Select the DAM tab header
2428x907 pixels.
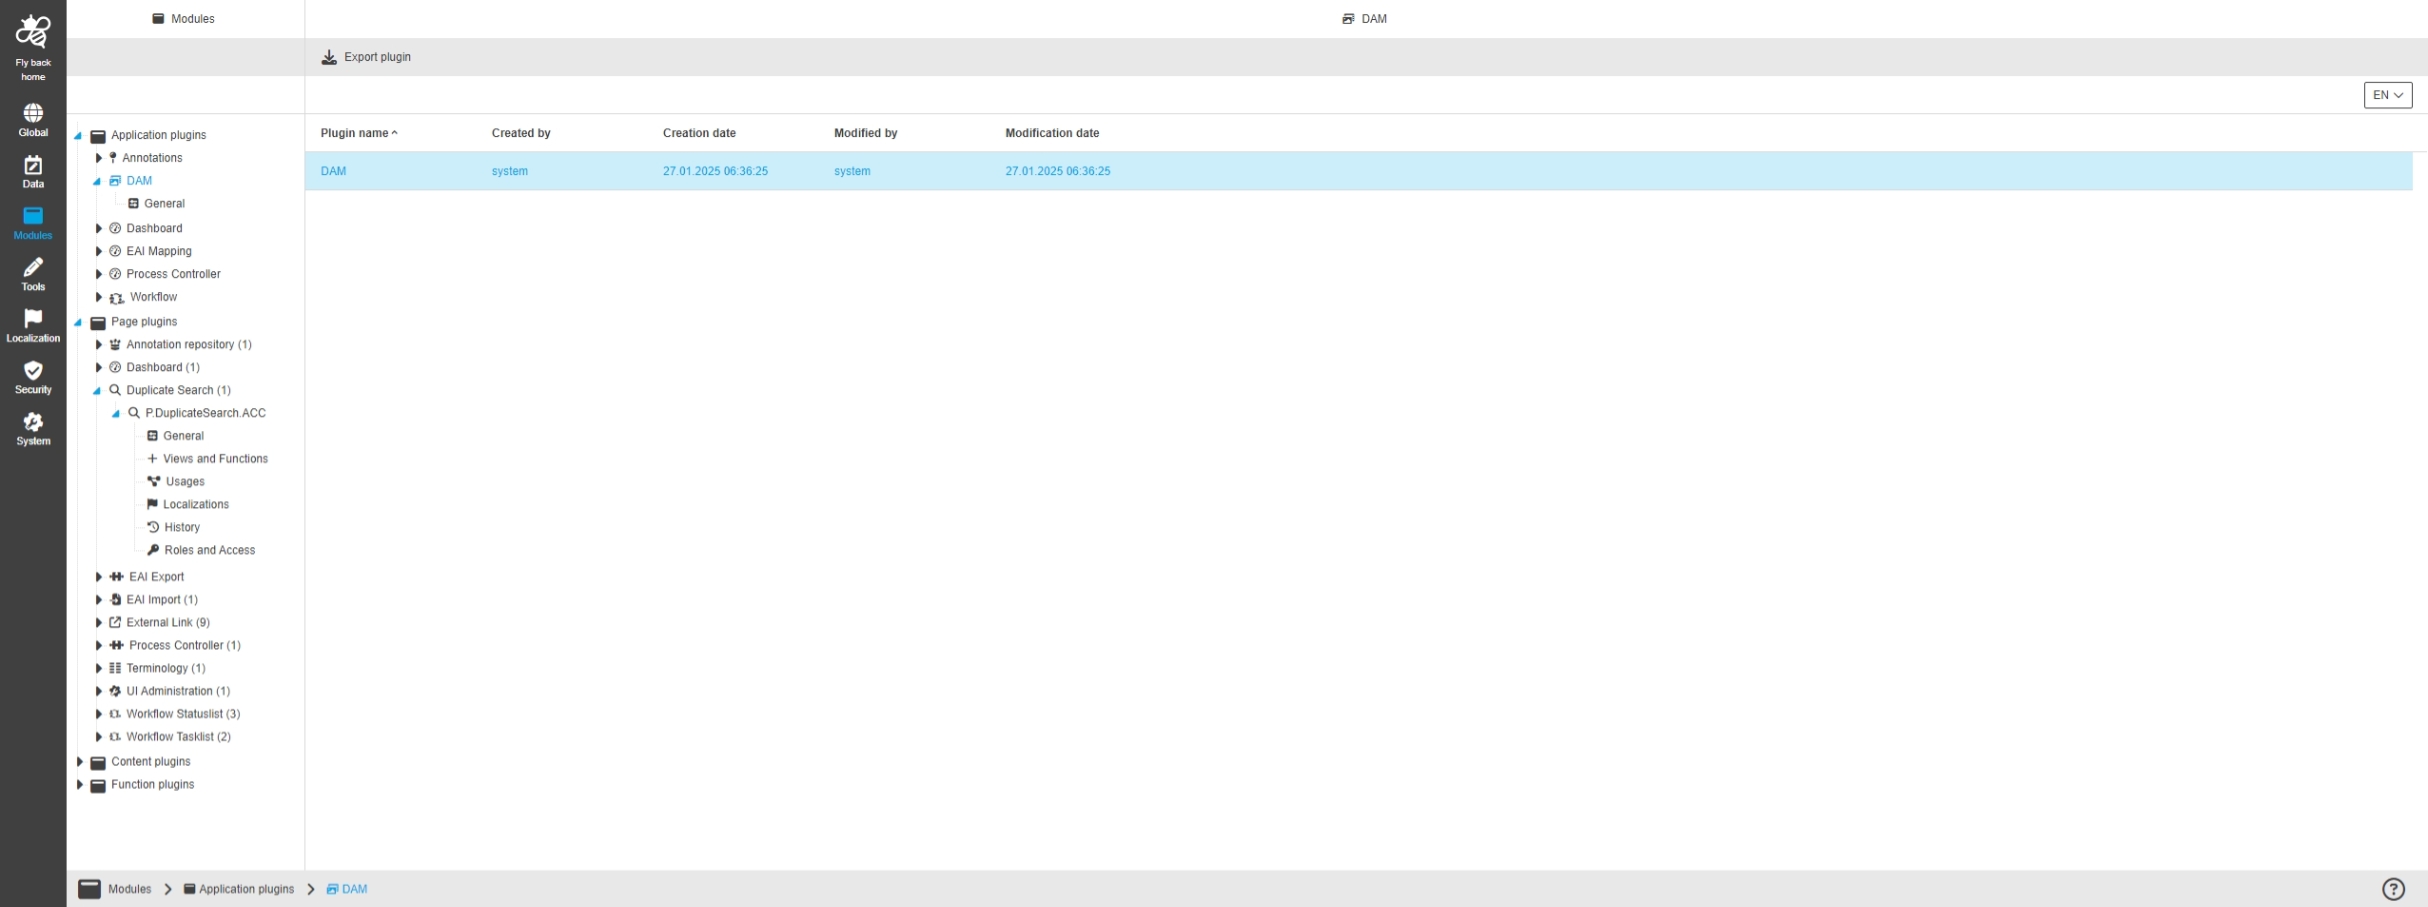(1365, 19)
